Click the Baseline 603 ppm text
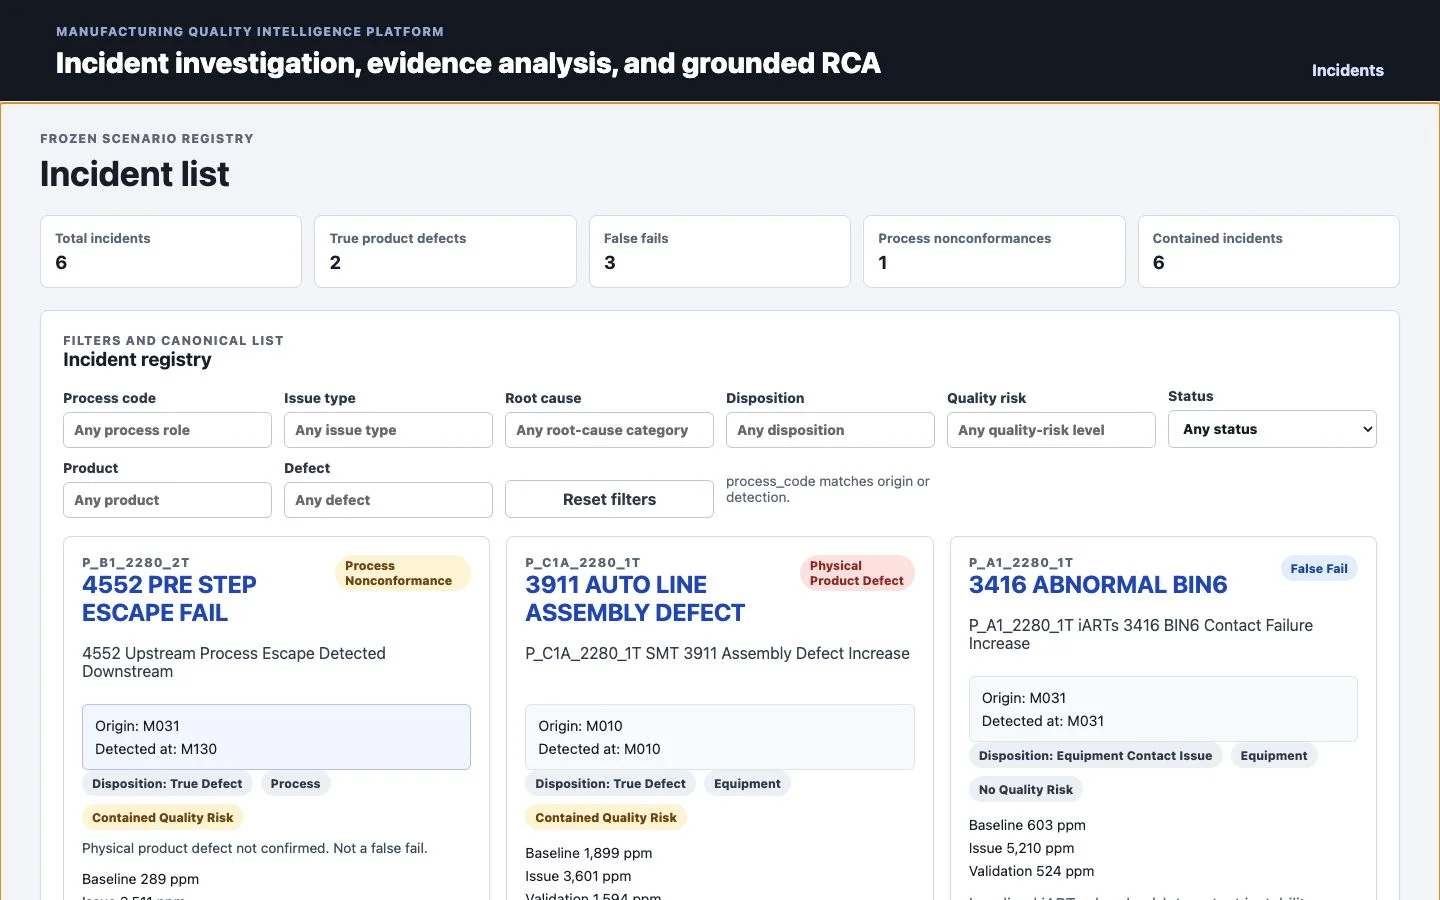 tap(1027, 825)
